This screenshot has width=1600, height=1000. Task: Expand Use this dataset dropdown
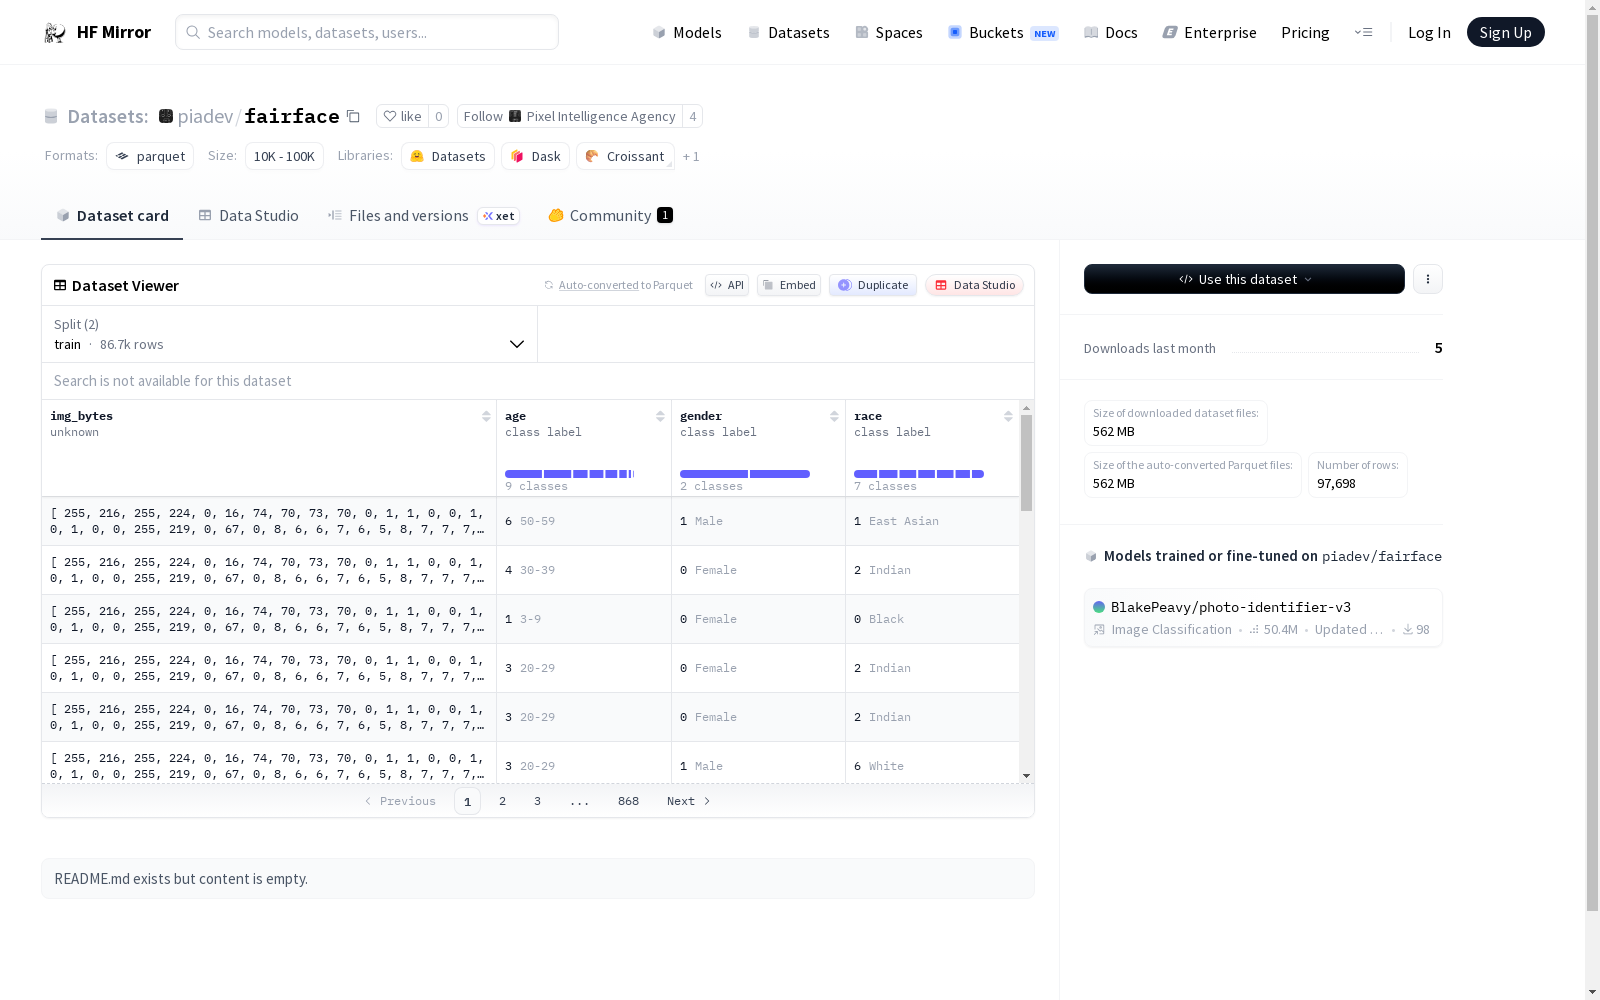(x=1244, y=279)
